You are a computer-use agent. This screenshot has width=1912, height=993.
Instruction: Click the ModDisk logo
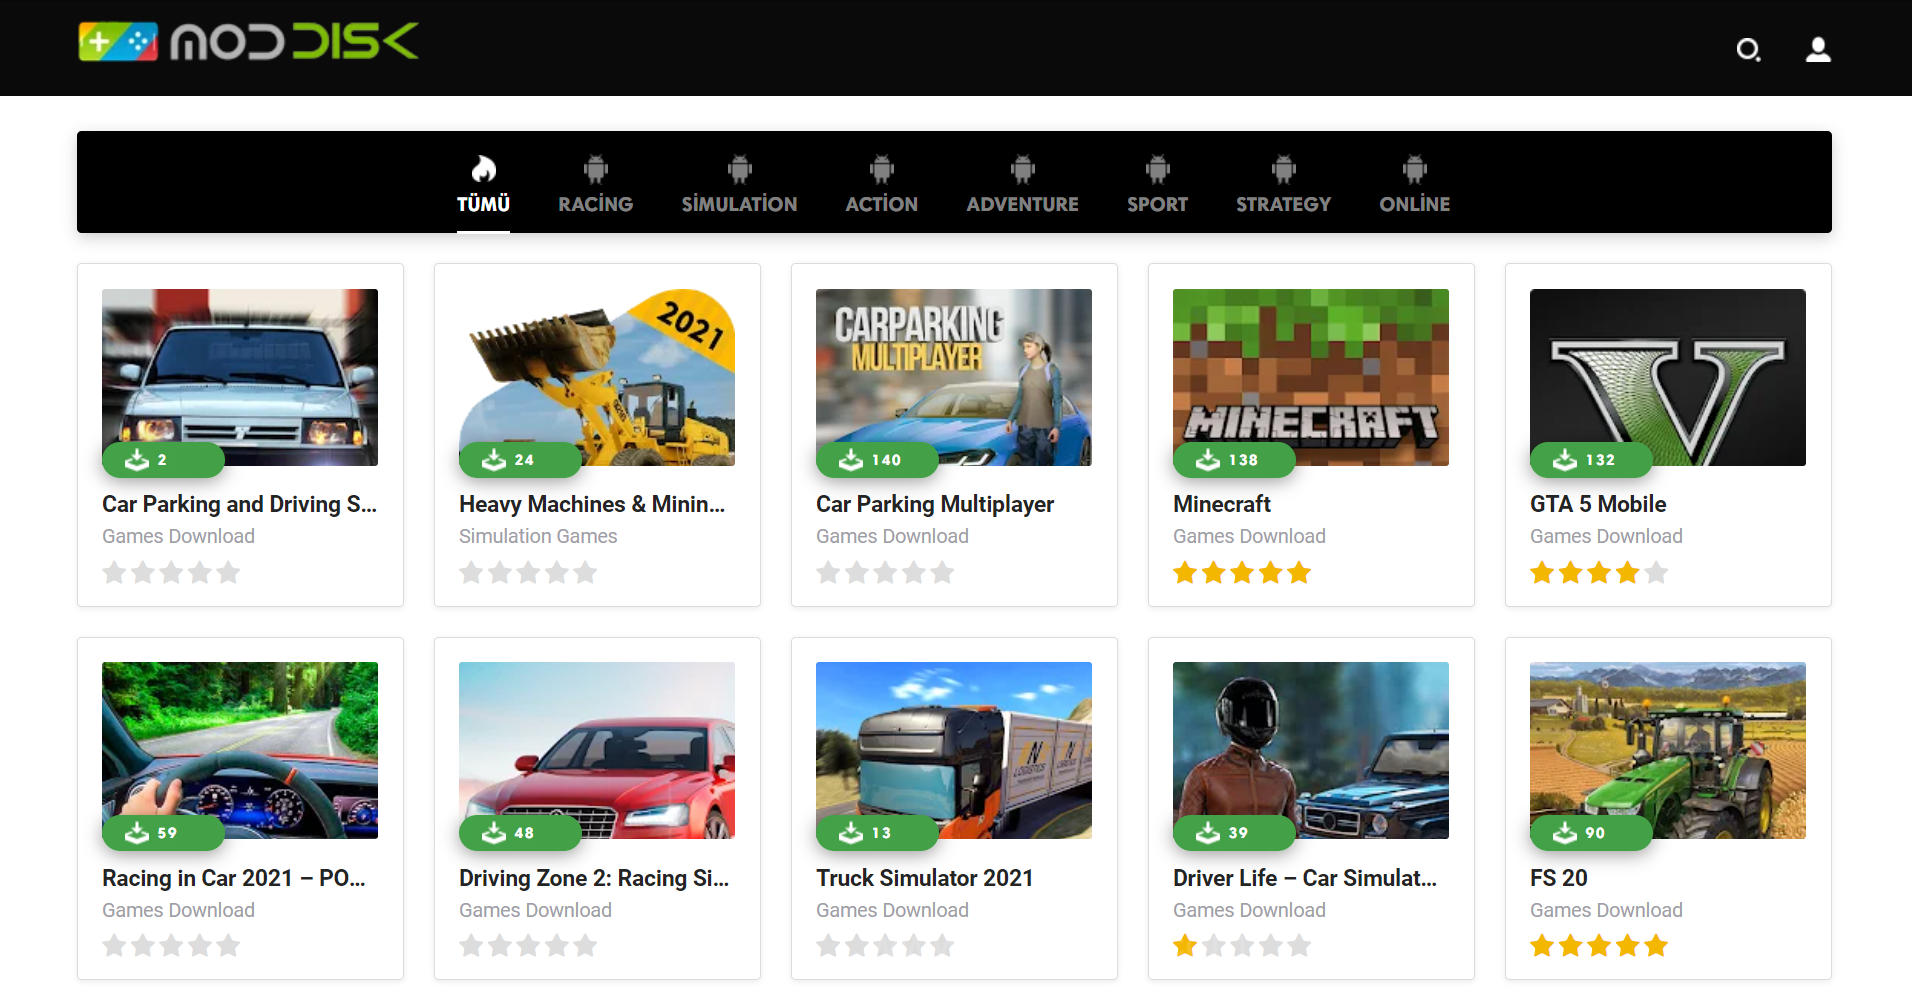(248, 42)
